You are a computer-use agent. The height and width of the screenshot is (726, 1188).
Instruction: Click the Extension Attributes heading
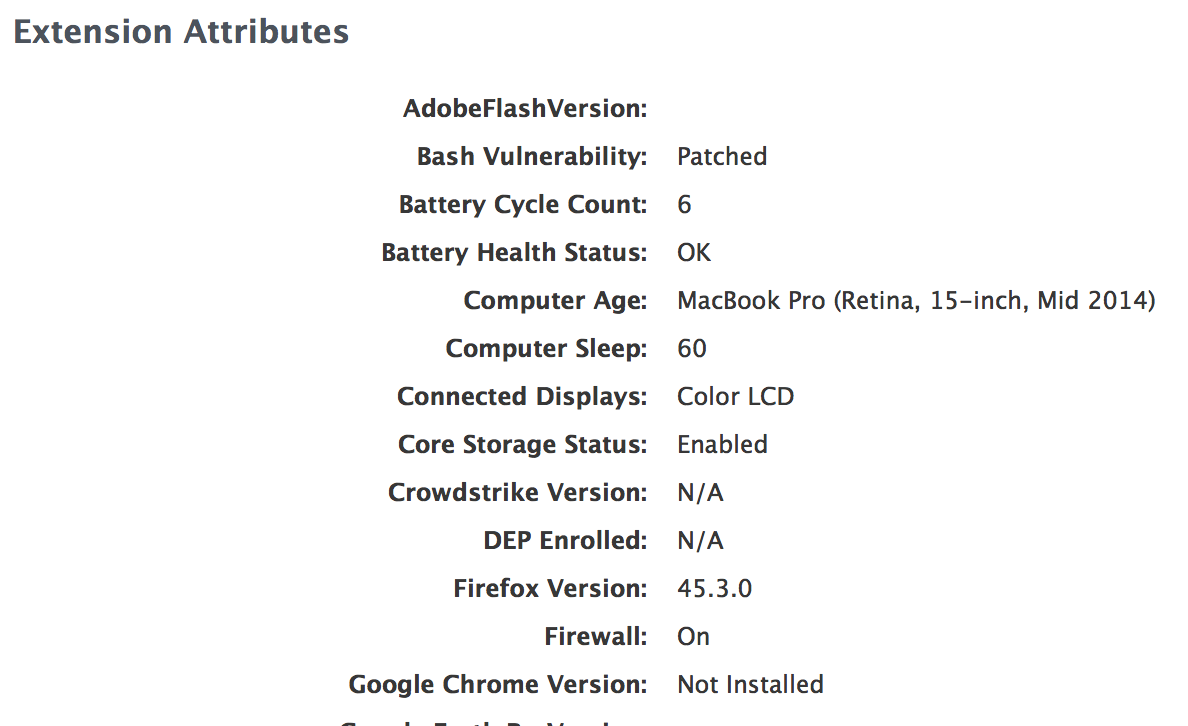(x=181, y=32)
